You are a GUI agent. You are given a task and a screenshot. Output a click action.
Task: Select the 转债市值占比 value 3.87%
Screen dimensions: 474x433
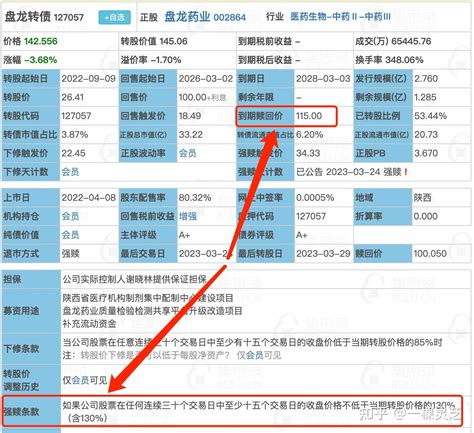pyautogui.click(x=75, y=135)
